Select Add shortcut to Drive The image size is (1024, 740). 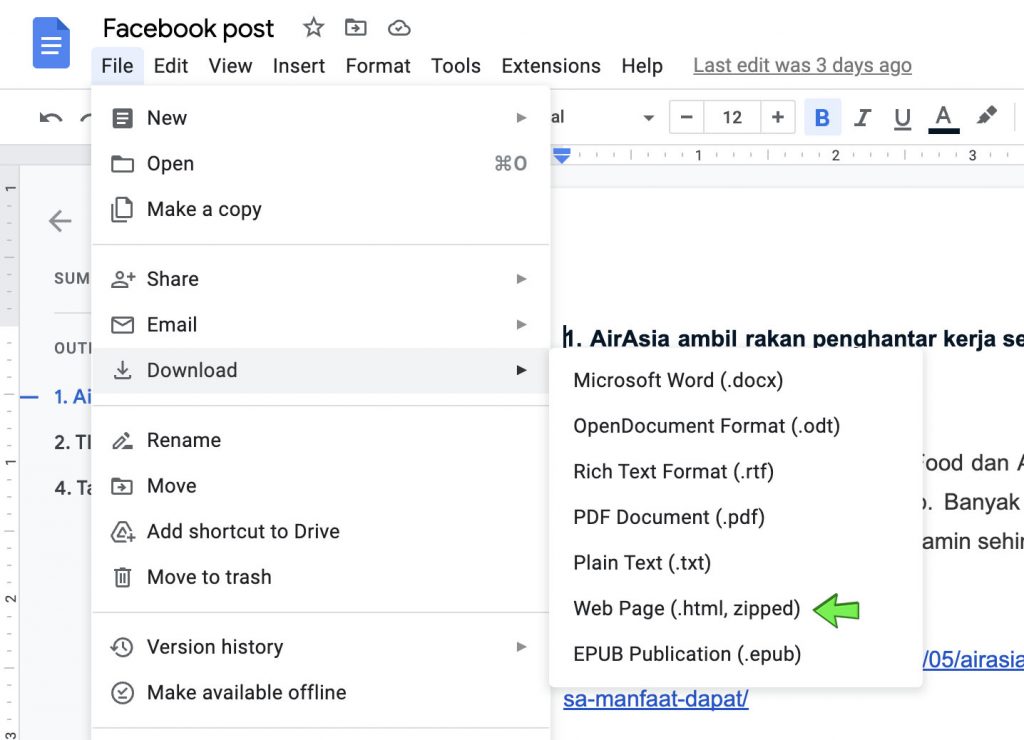point(320,532)
